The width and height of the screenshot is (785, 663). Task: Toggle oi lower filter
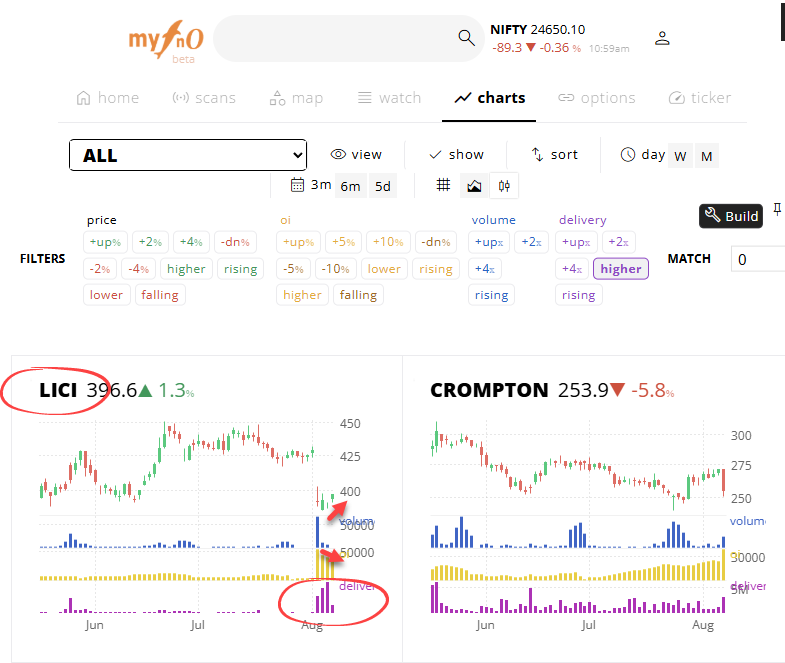[x=384, y=269]
